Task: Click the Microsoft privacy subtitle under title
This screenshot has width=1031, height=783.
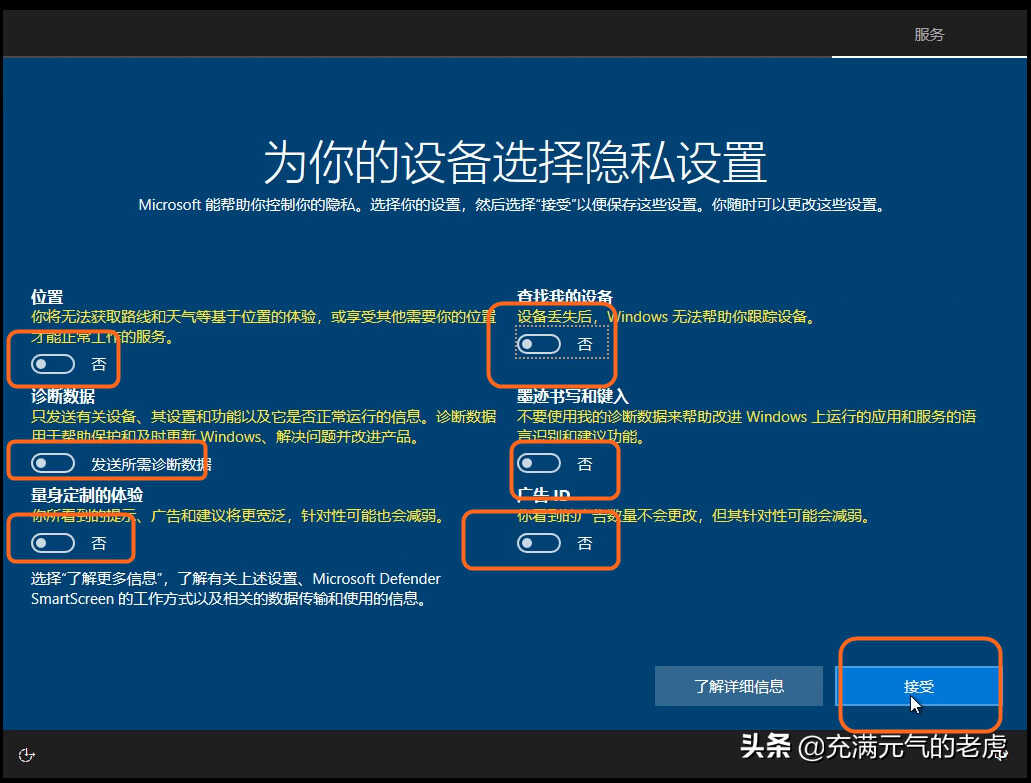Action: tap(510, 205)
